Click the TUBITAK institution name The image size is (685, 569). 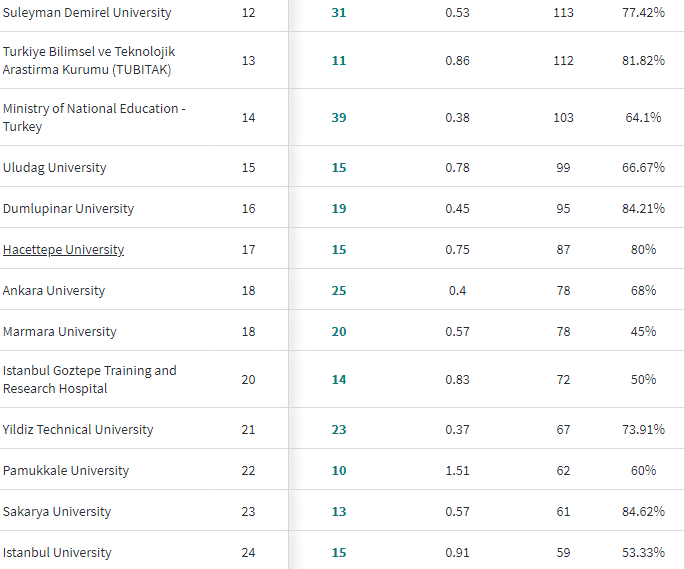coord(88,60)
